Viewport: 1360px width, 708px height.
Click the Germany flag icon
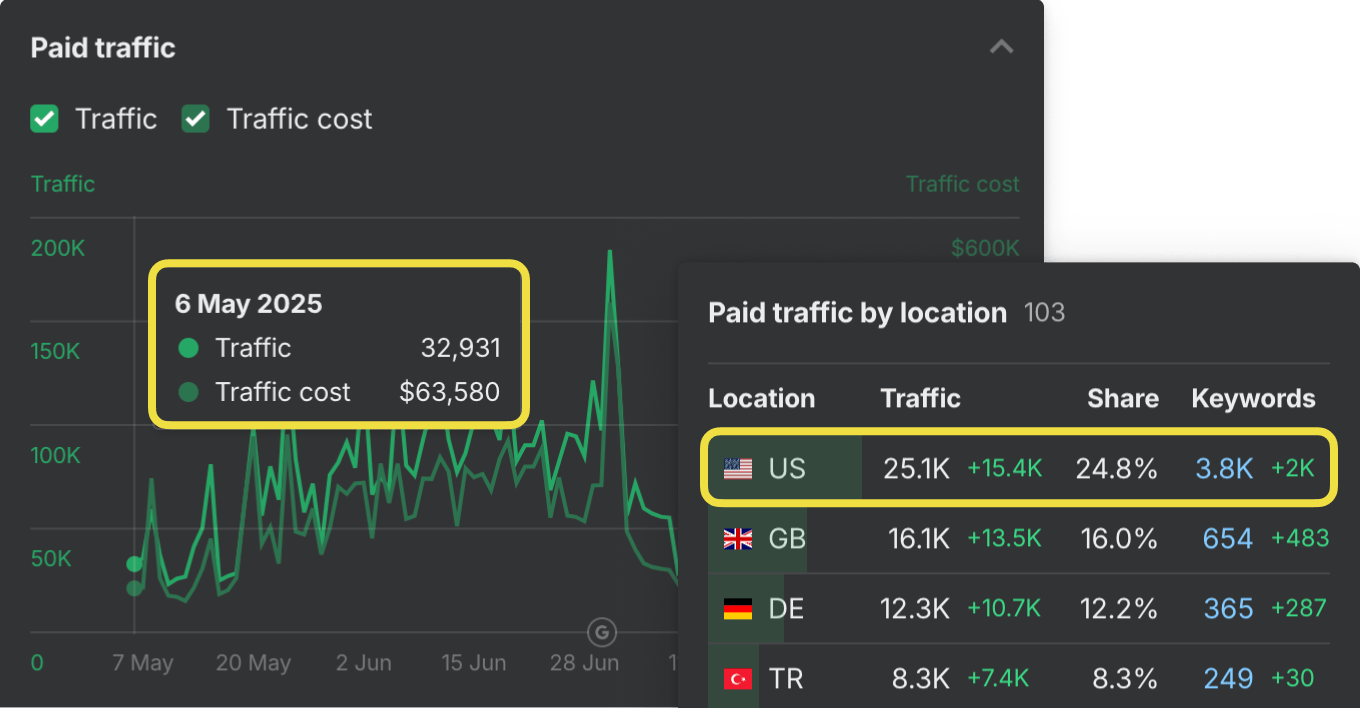(738, 609)
